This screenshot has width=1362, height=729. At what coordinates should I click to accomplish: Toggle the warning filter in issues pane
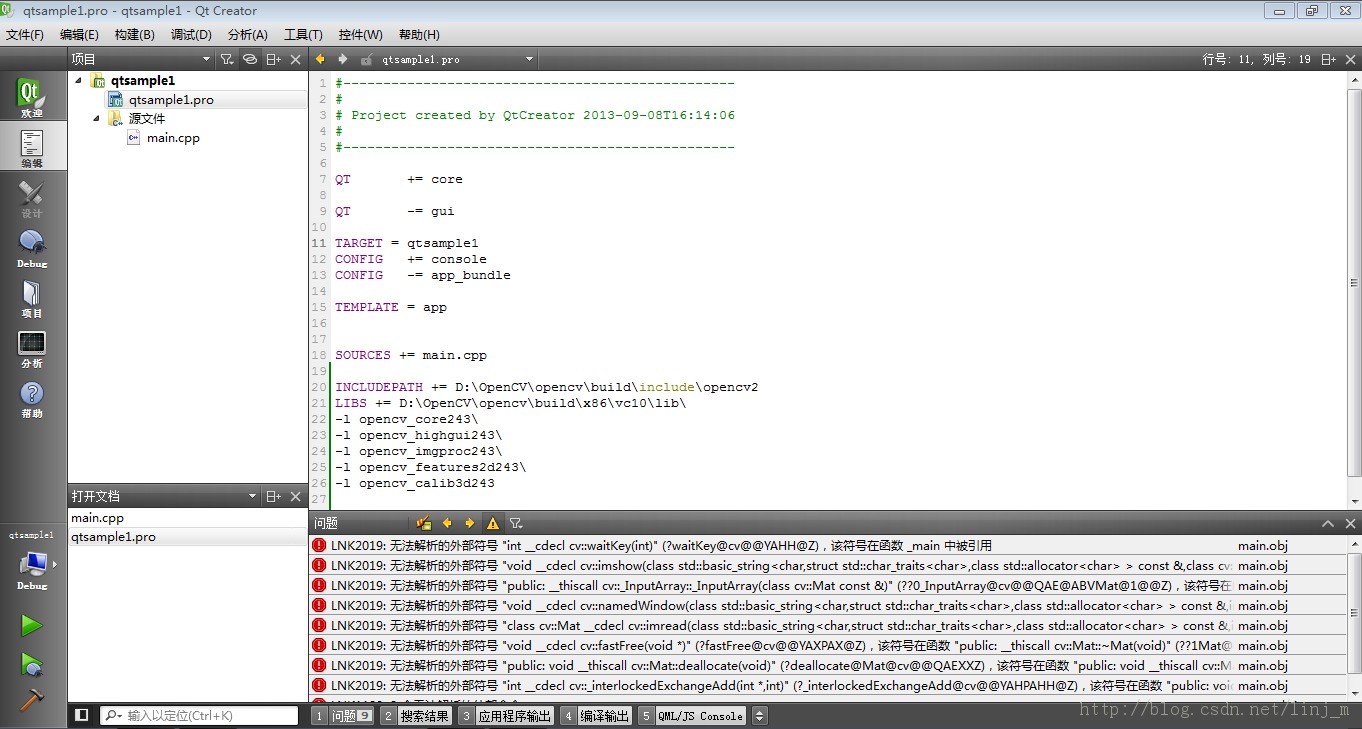click(493, 523)
